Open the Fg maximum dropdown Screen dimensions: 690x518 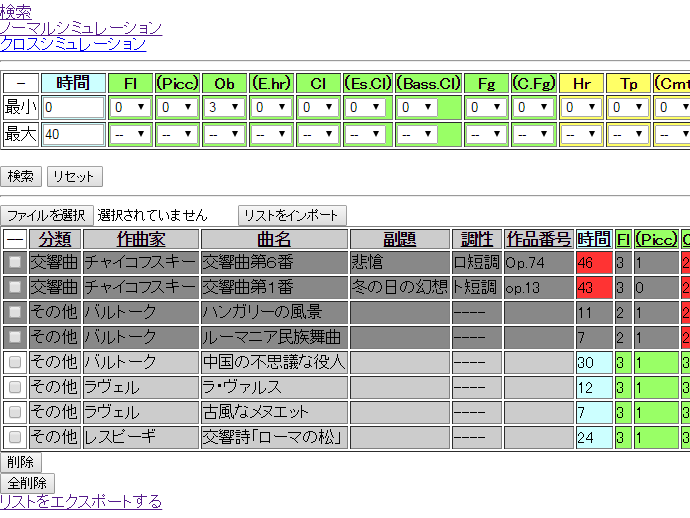(x=486, y=133)
